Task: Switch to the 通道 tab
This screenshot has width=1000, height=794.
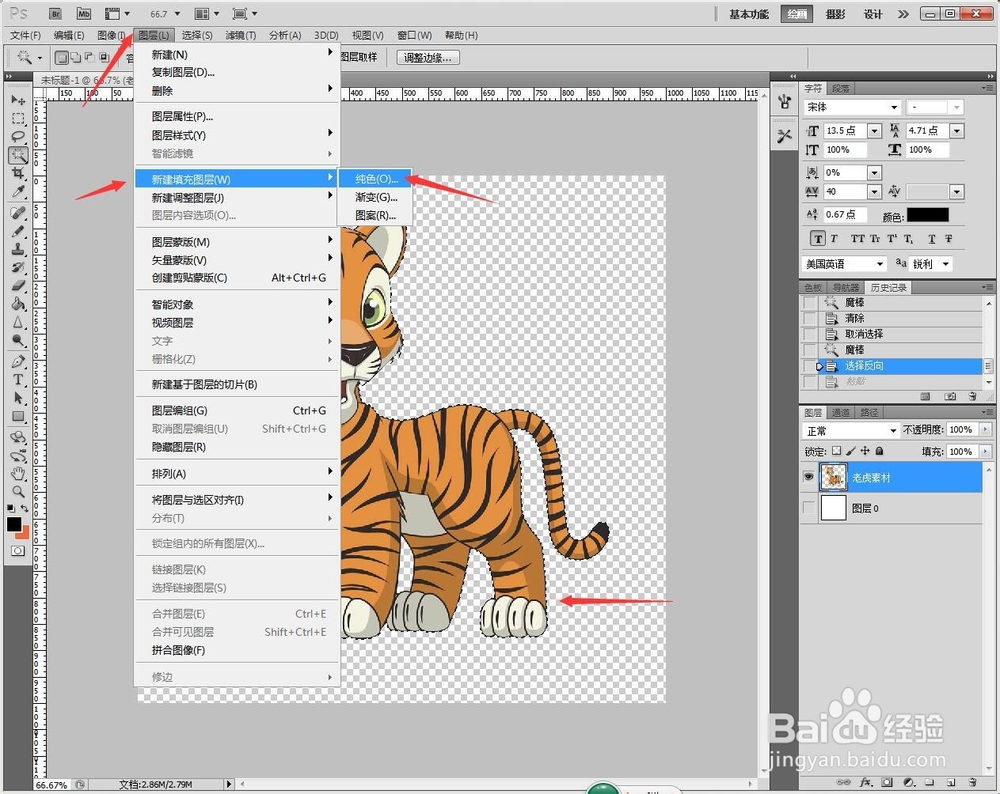Action: [840, 413]
